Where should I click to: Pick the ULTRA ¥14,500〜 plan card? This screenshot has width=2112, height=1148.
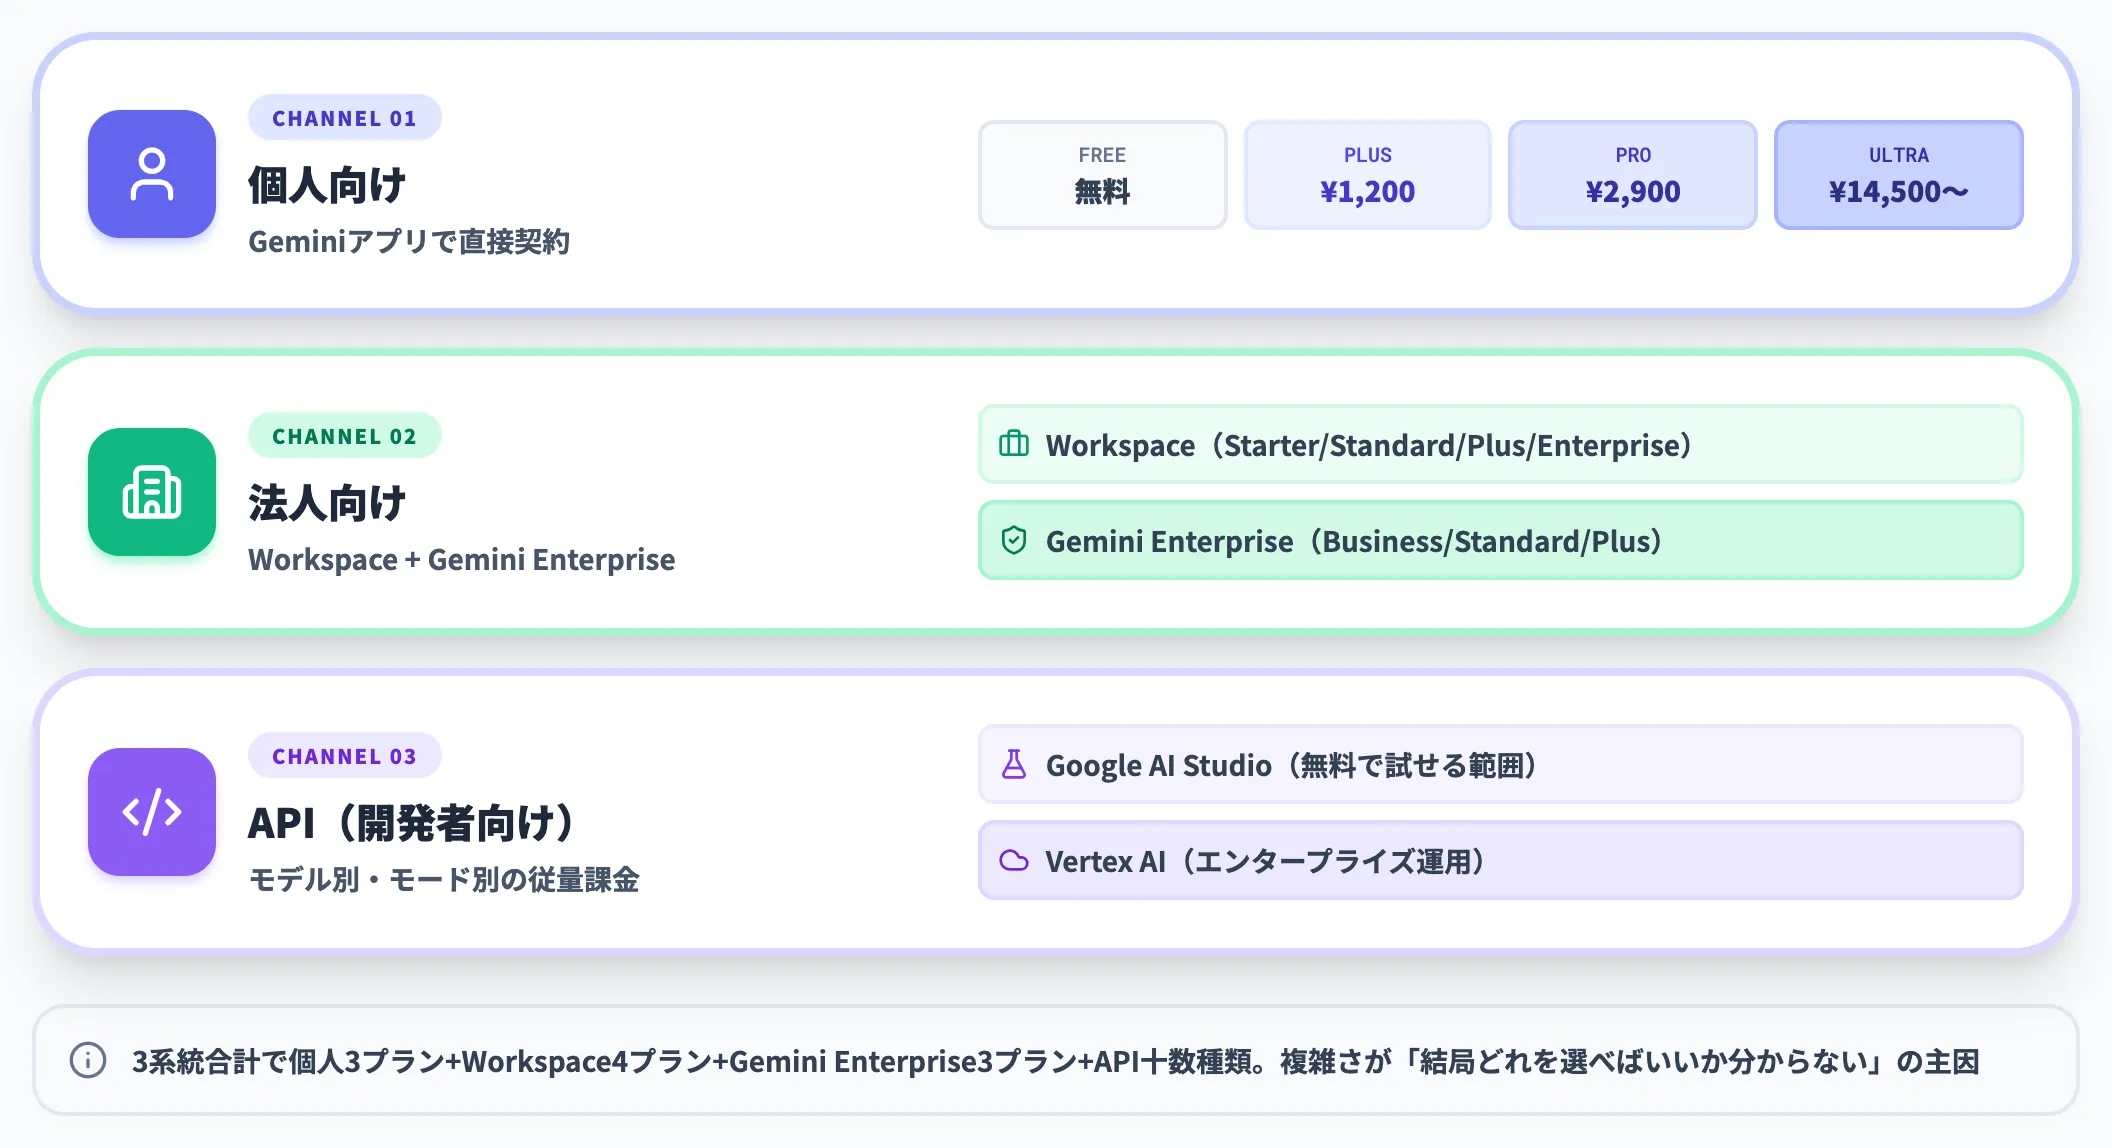(x=1899, y=175)
